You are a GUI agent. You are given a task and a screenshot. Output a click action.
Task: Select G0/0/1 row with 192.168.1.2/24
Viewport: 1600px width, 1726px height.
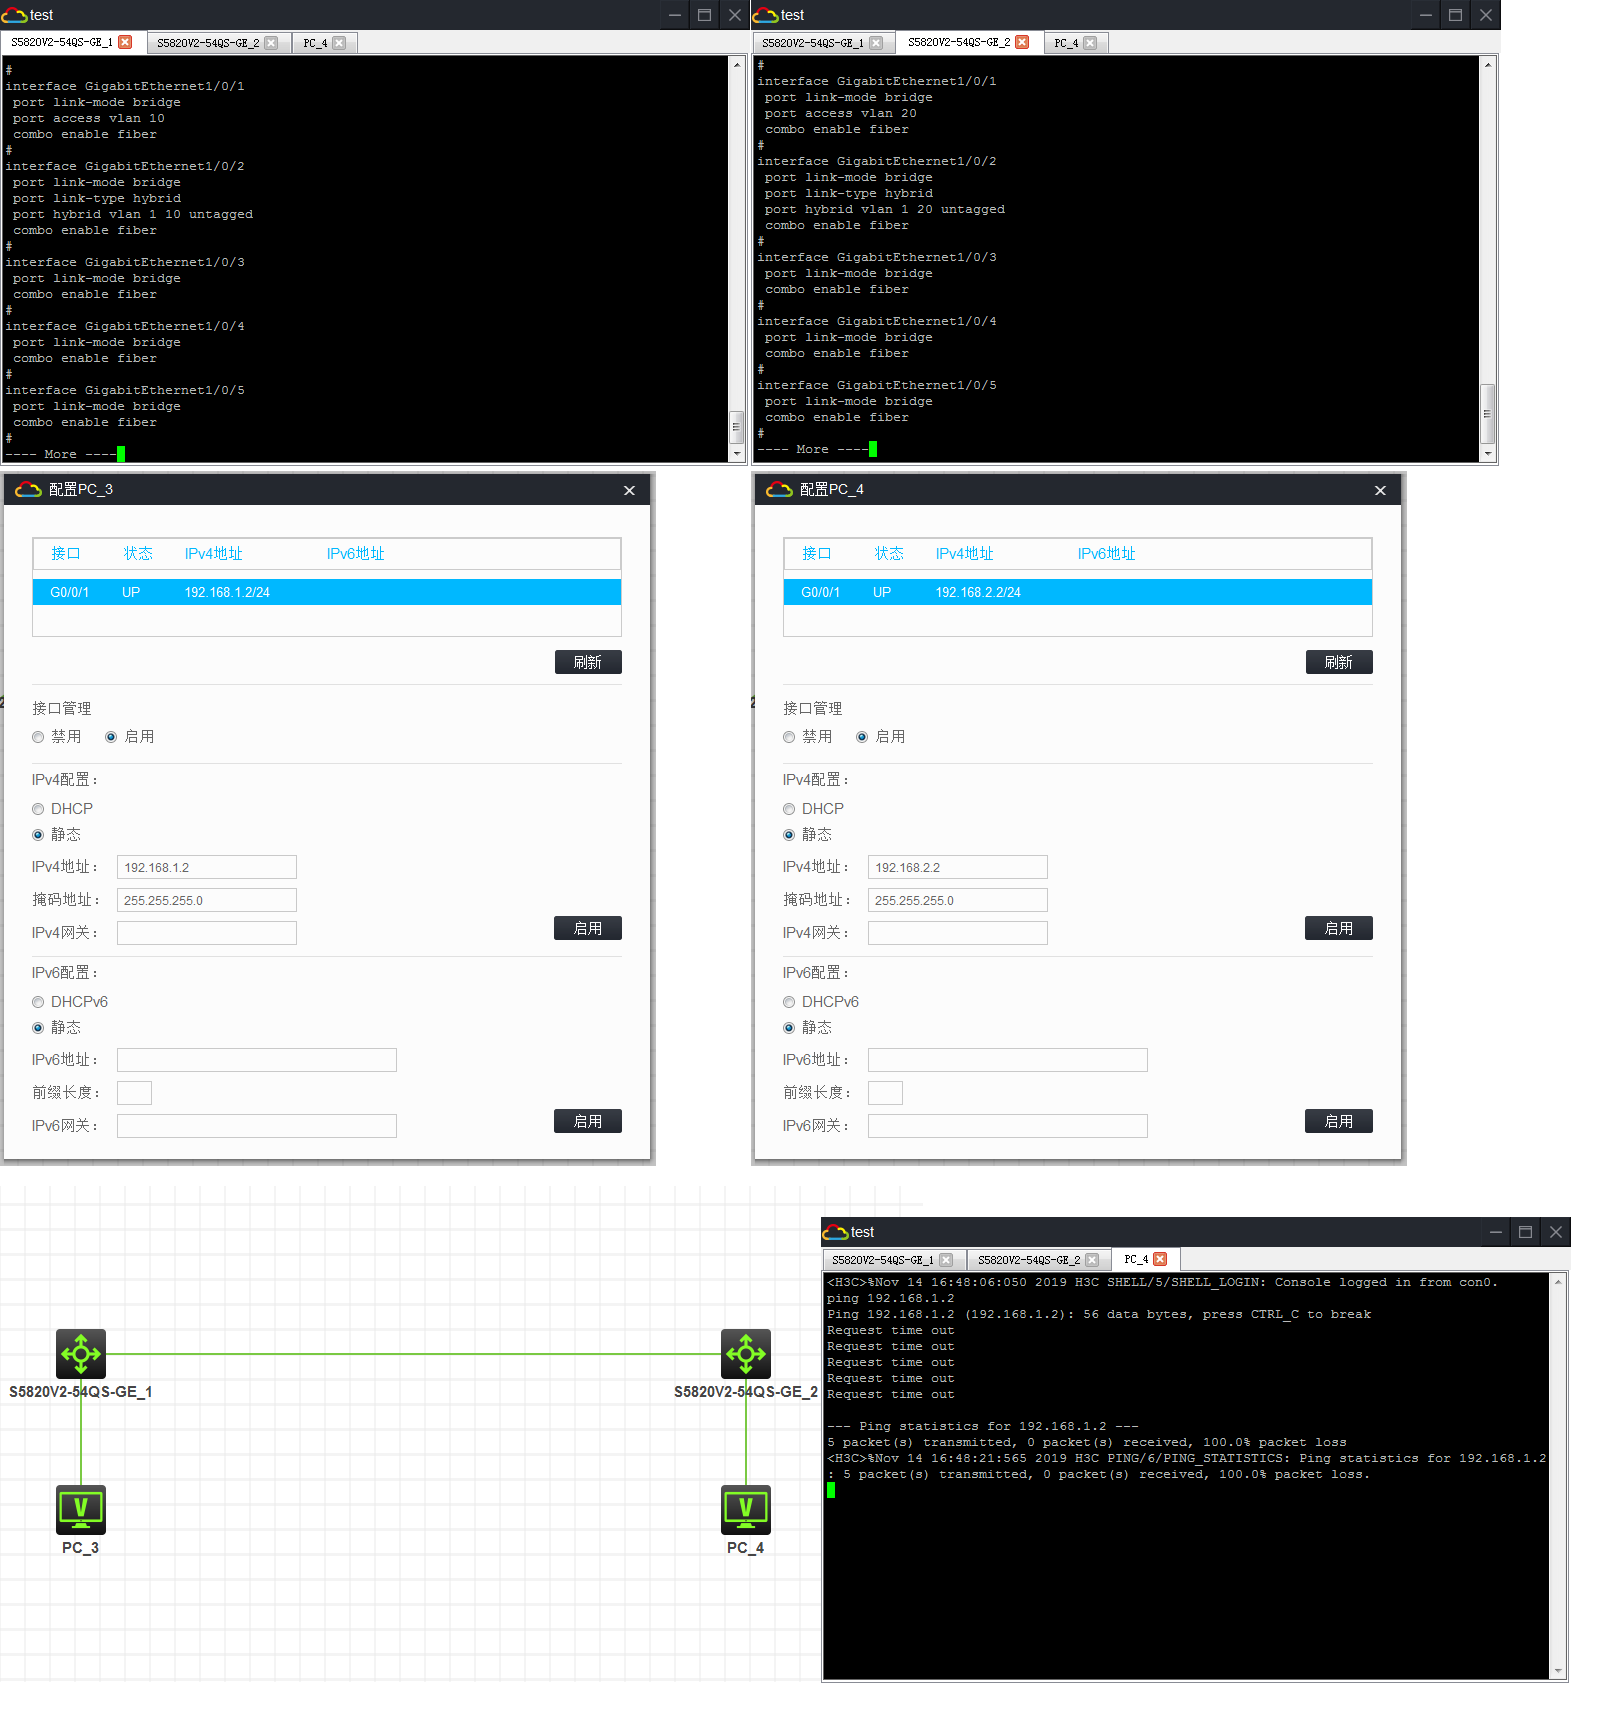[x=327, y=592]
